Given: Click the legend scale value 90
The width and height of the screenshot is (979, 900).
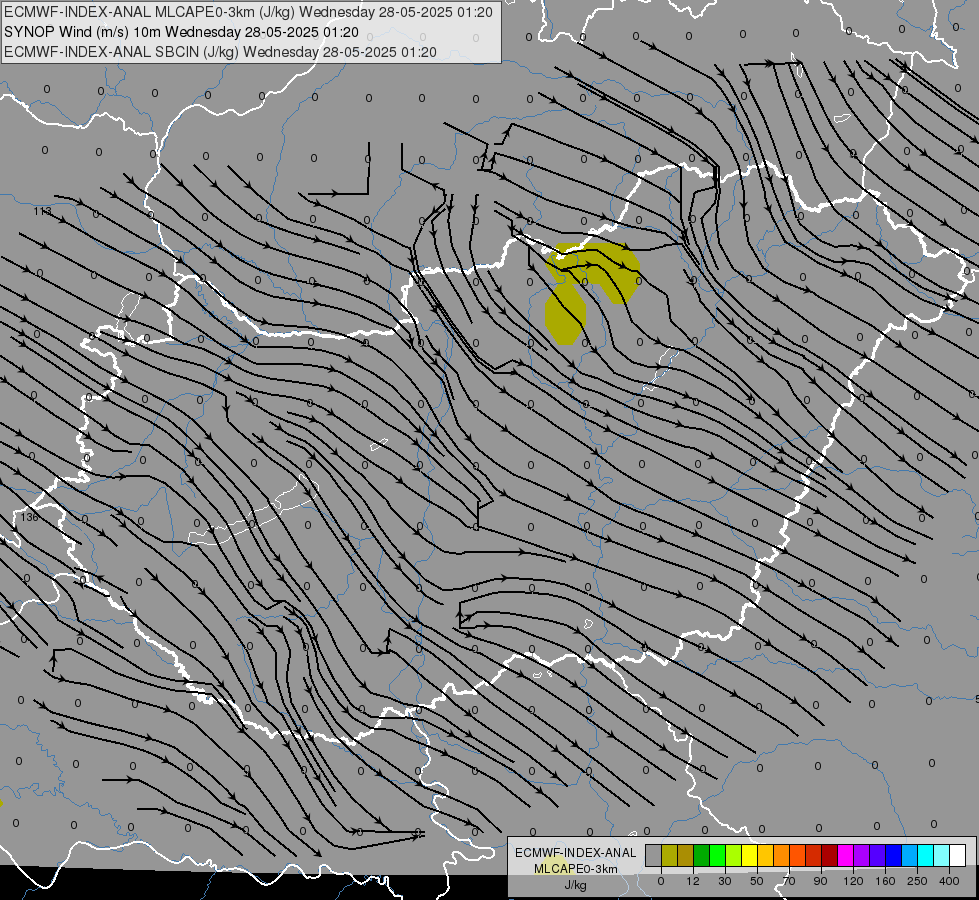Looking at the screenshot, I should [820, 881].
